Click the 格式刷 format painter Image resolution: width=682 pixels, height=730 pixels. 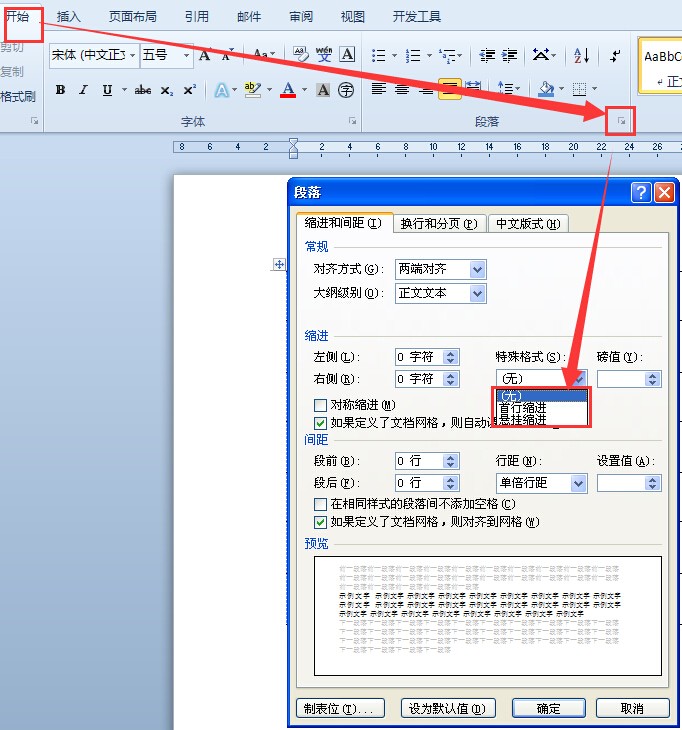(18, 97)
